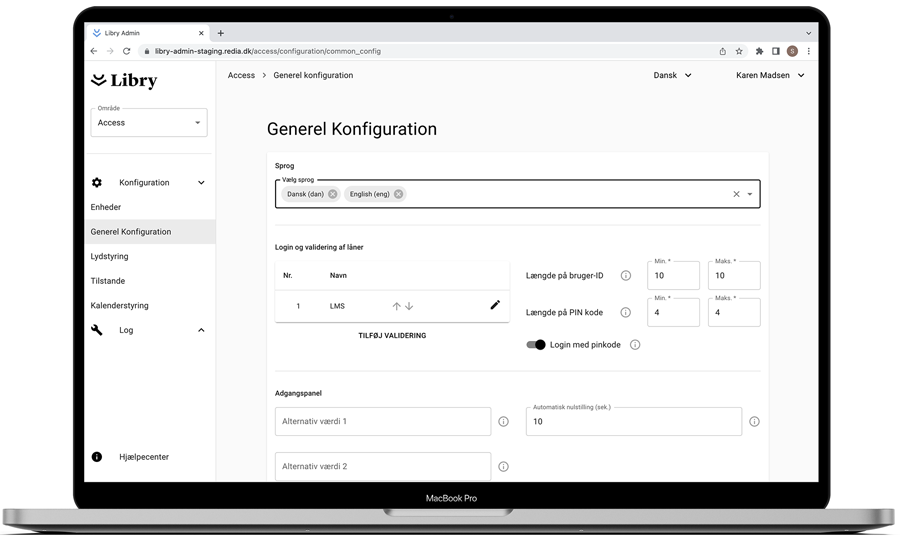900x541 pixels.
Task: Clear all selected languages with X
Action: (736, 194)
